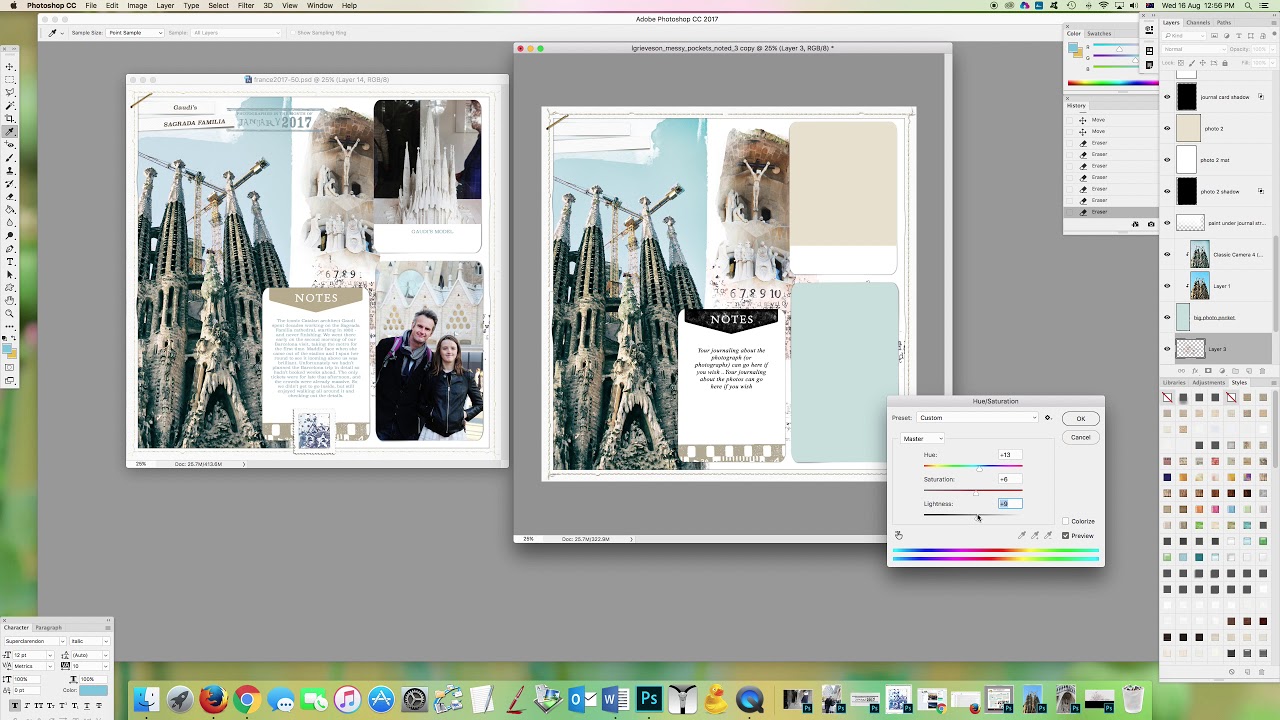This screenshot has width=1280, height=720.
Task: Select the Crop tool
Action: tap(10, 118)
